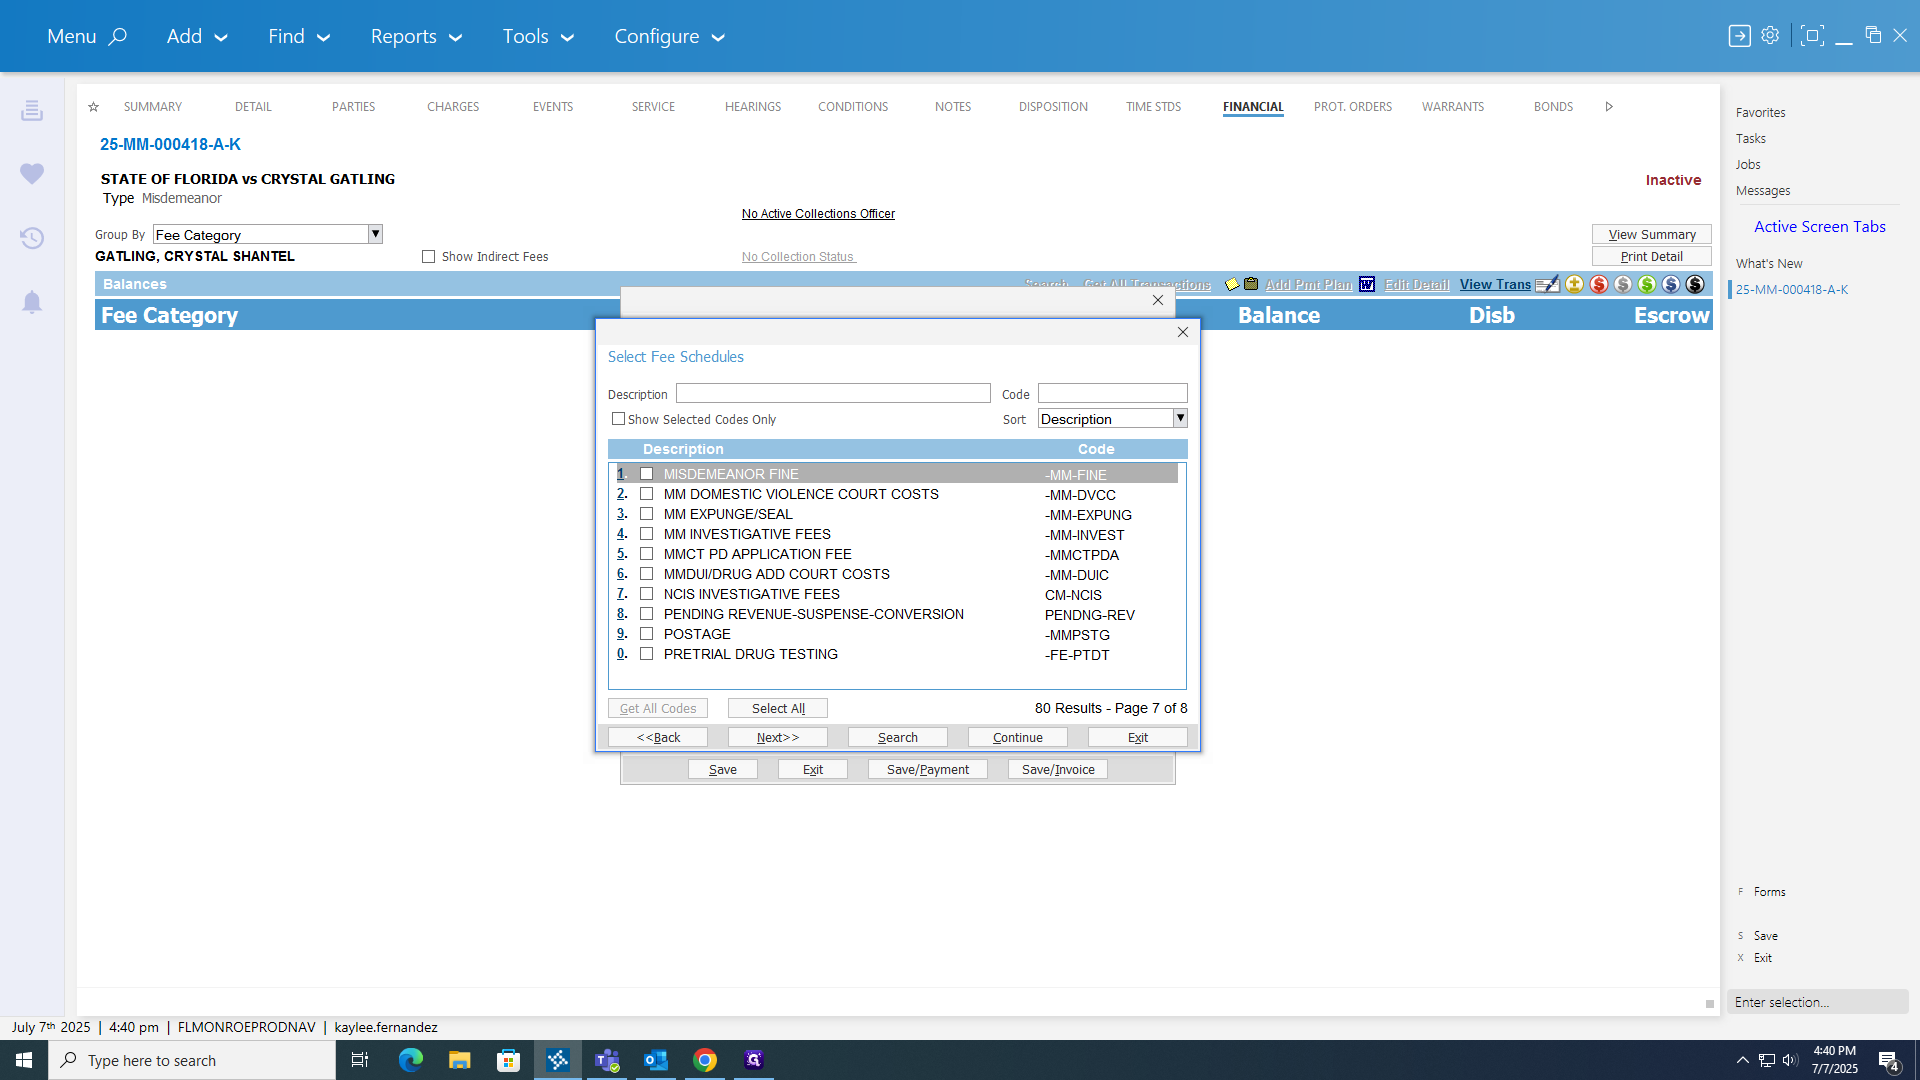This screenshot has width=1920, height=1080.
Task: Switch to the DISPOSITION tab
Action: 1053,107
